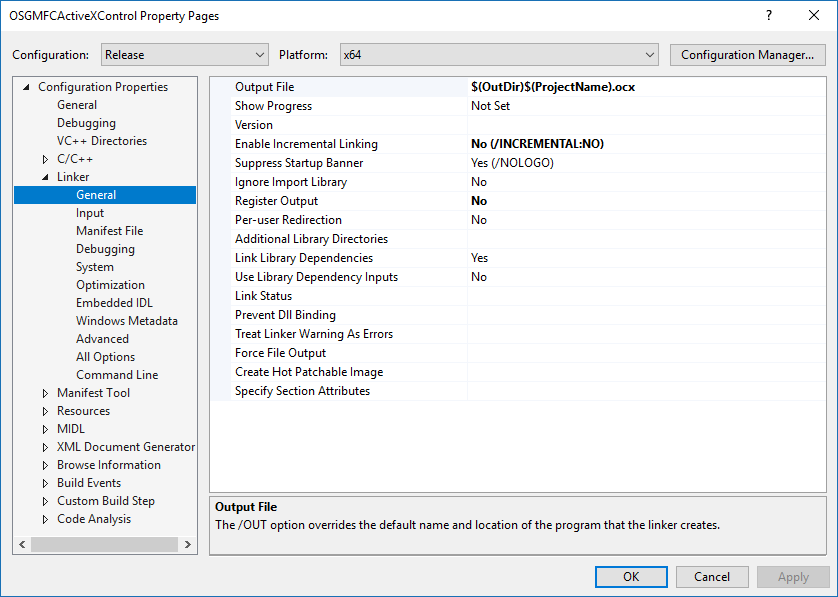
Task: Select the Enable Incremental Linking property
Action: pos(306,144)
